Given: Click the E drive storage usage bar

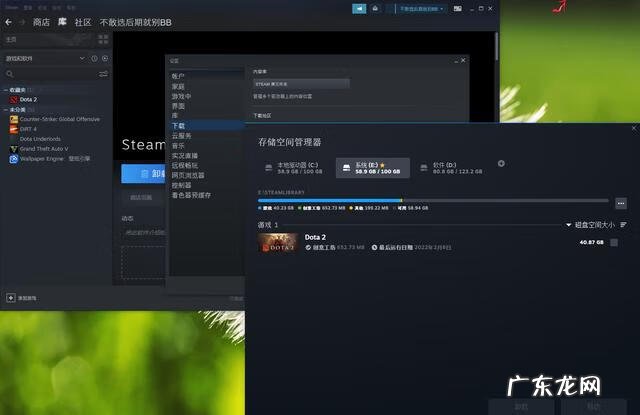Looking at the screenshot, I should click(433, 200).
